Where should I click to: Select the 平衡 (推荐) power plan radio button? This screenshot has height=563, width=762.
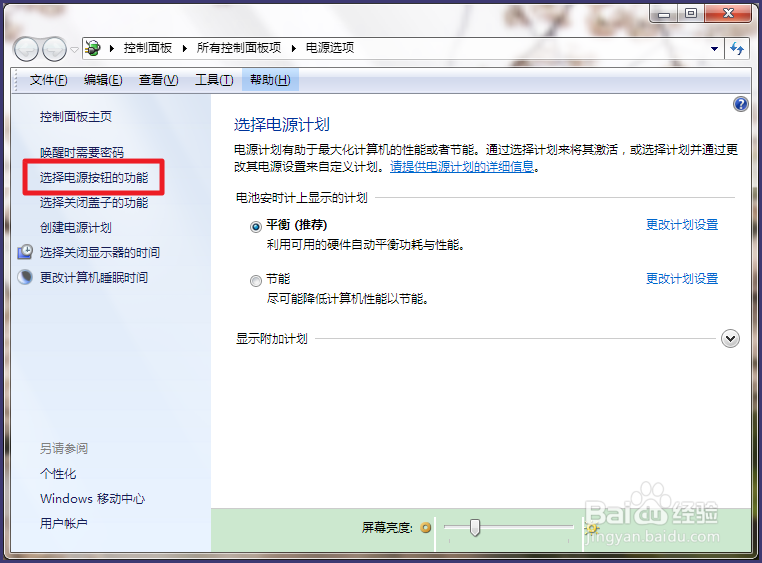pos(256,227)
